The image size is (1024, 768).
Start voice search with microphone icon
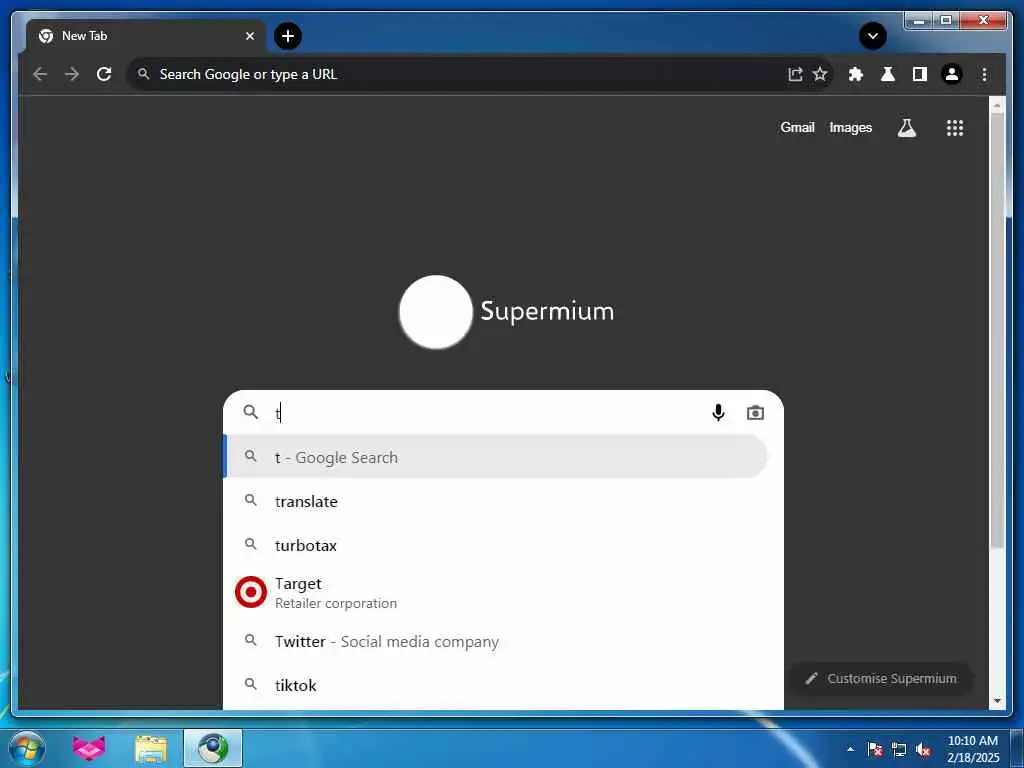click(718, 413)
